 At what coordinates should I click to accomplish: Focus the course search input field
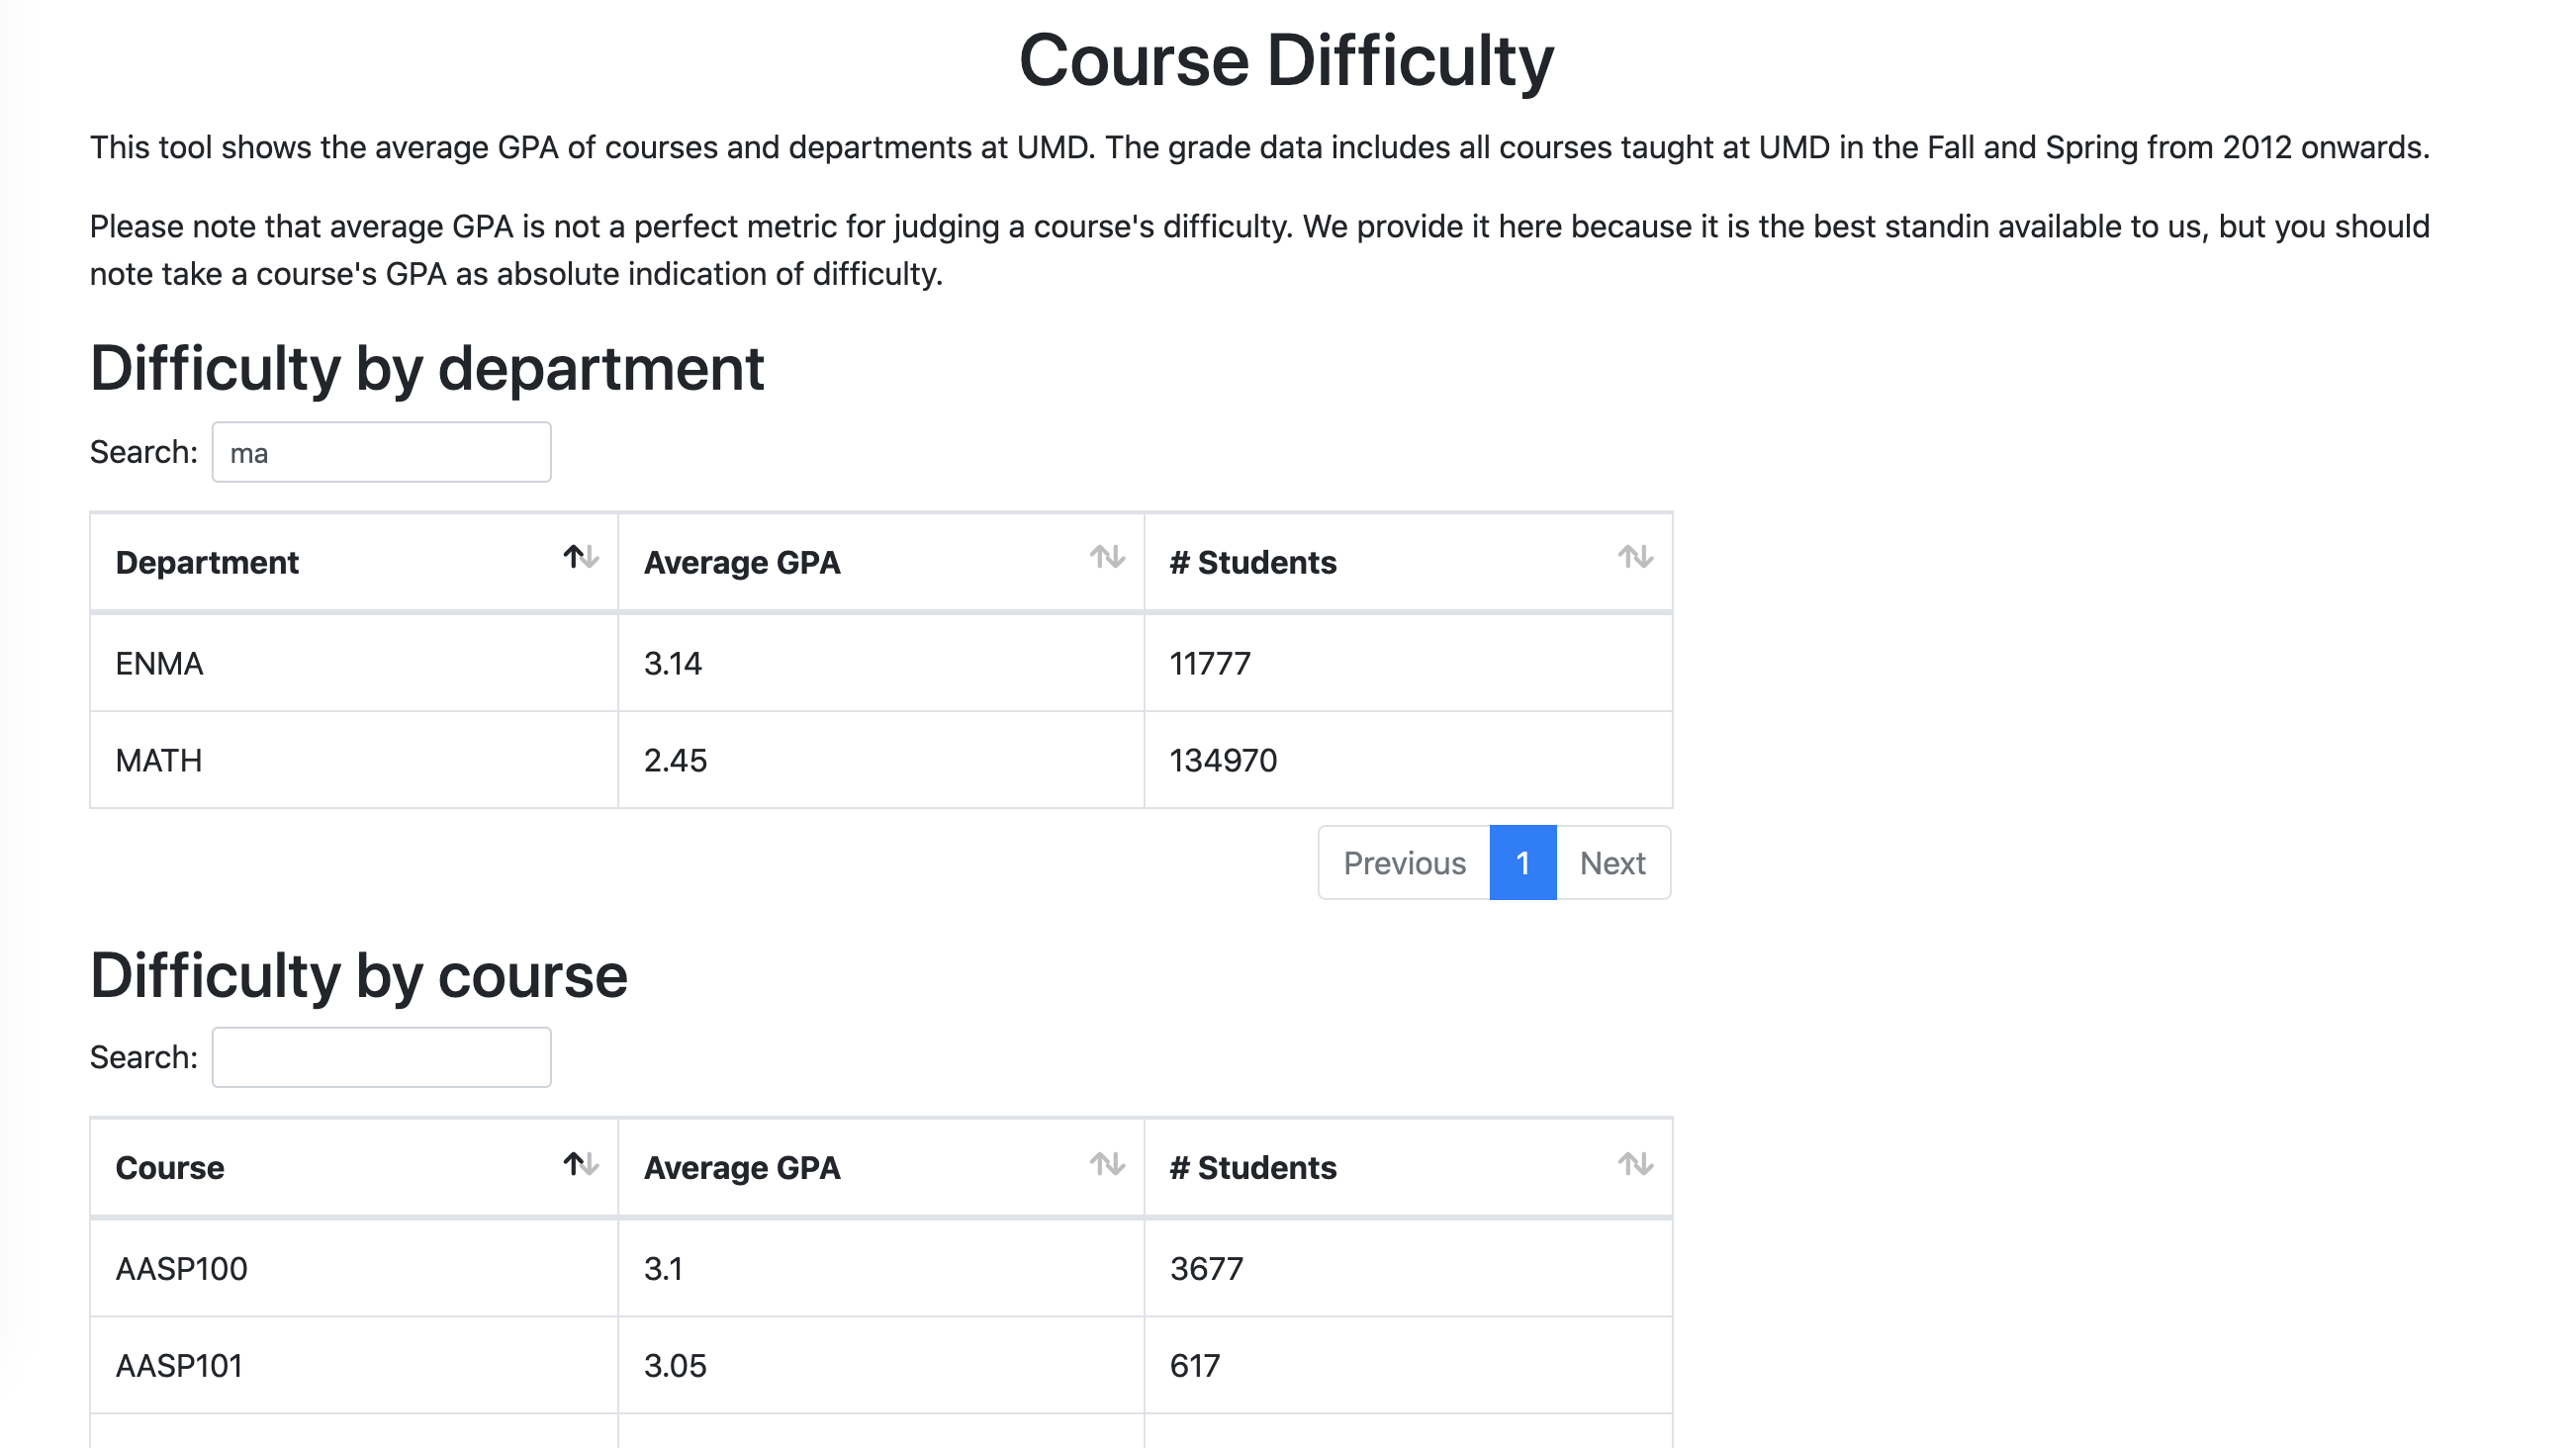pyautogui.click(x=381, y=1058)
